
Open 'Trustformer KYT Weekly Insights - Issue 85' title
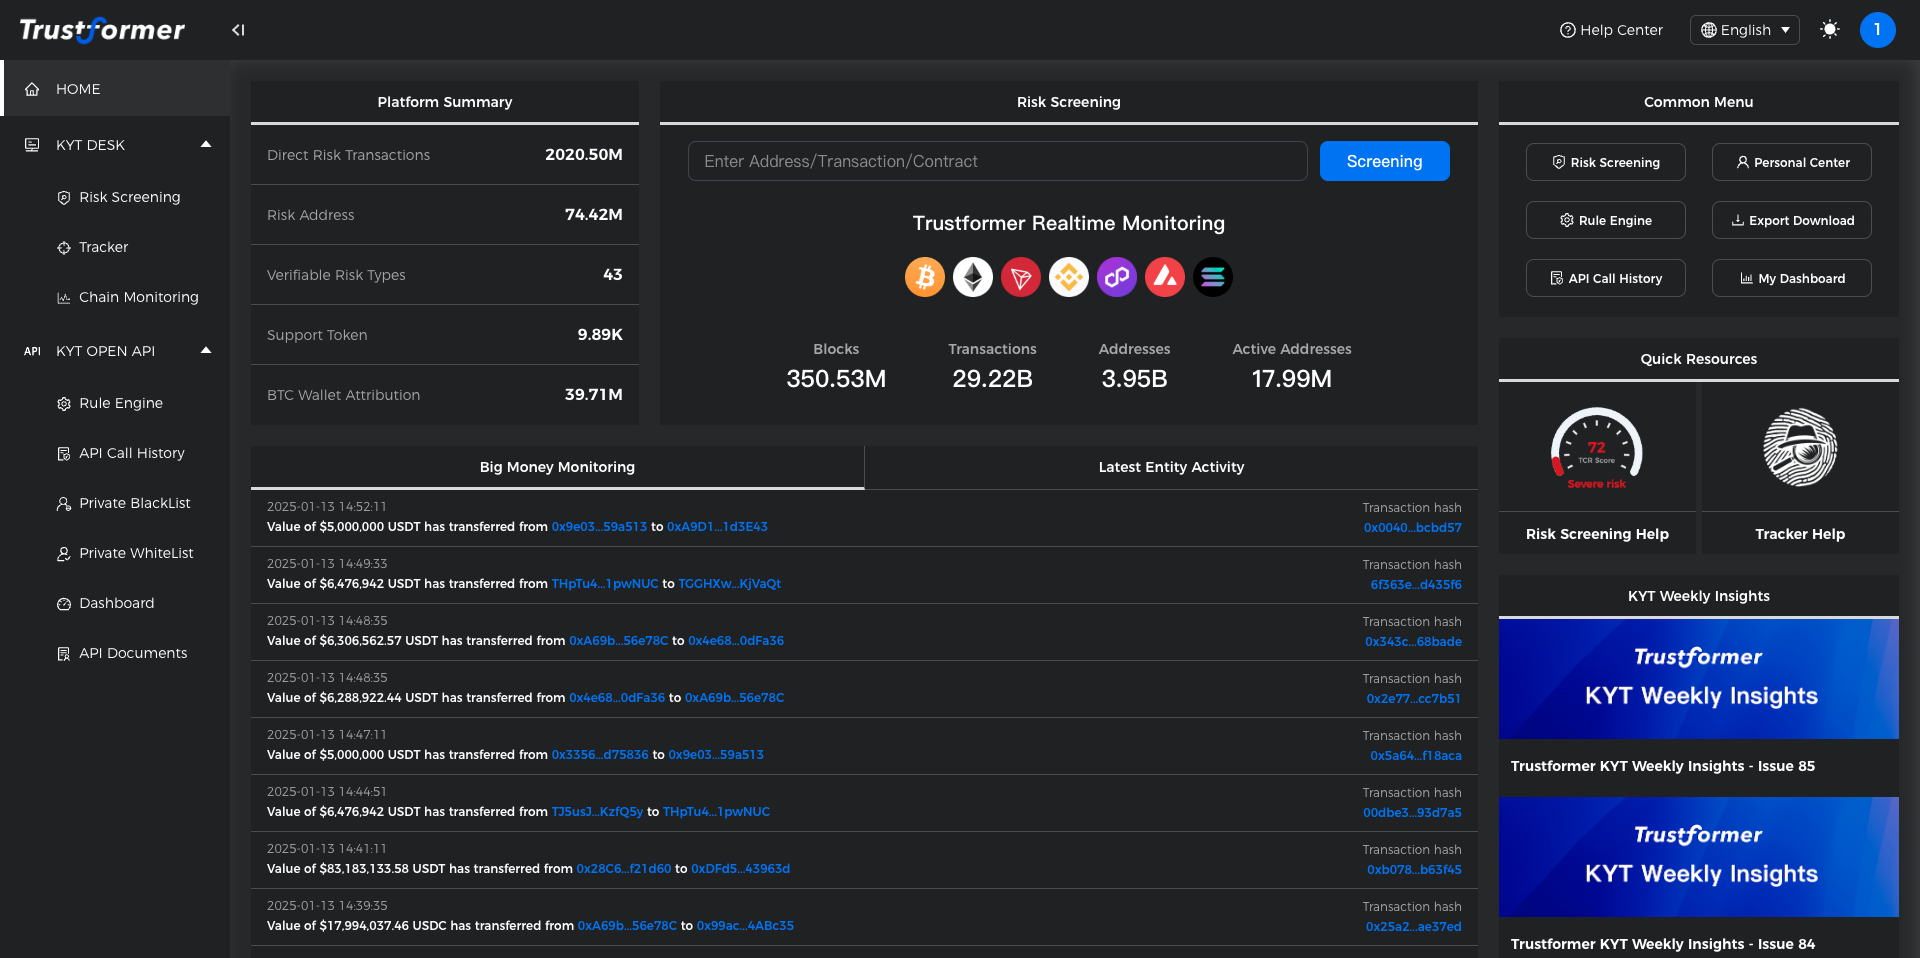click(1662, 766)
